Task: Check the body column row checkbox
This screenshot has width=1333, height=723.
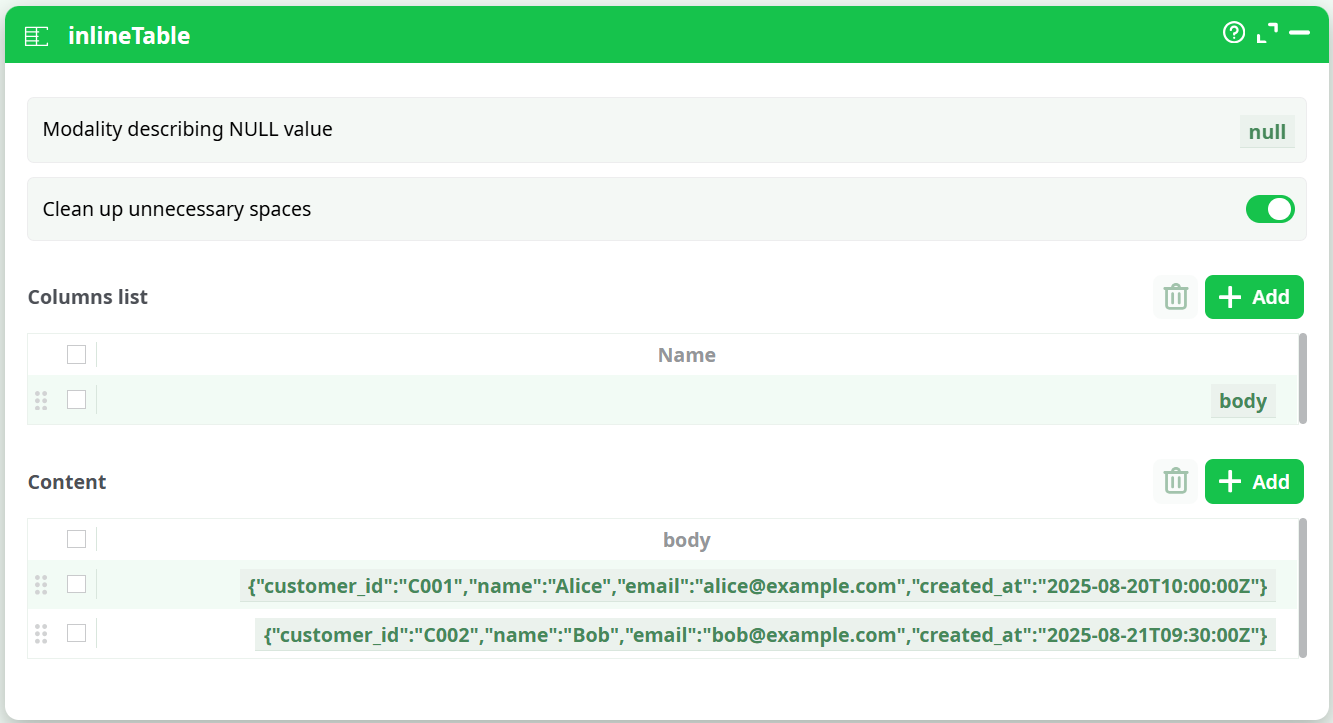Action: (76, 400)
